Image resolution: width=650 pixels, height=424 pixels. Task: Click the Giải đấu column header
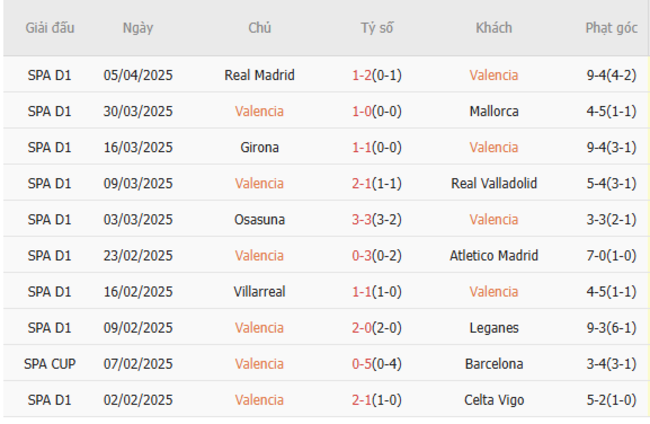(50, 28)
